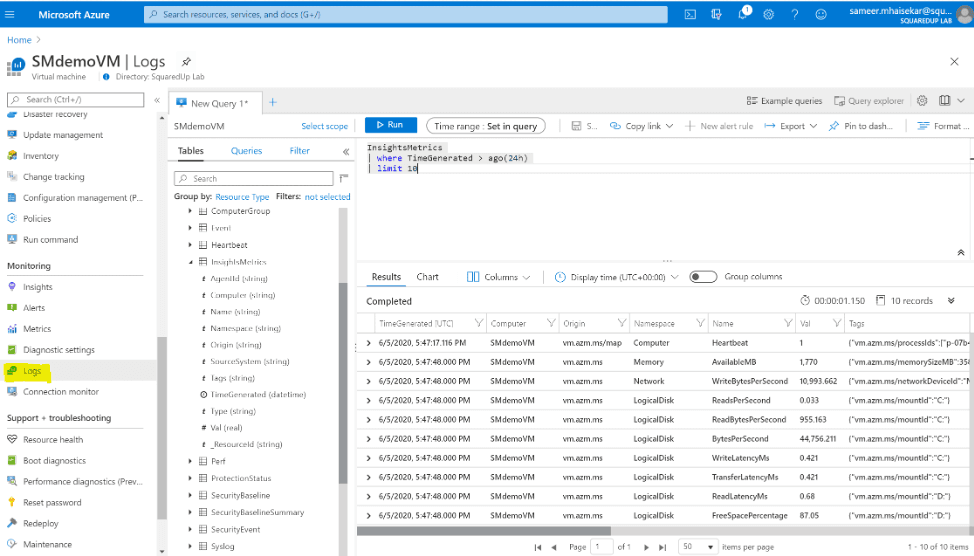Click the Select scope link
Screen dimensions: 974x556
(x=324, y=126)
